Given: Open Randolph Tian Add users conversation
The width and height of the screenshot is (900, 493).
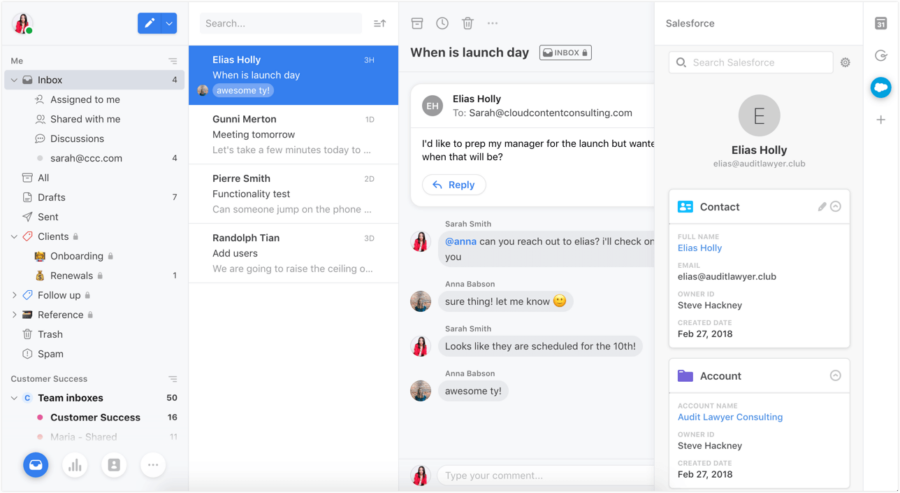Looking at the screenshot, I should pos(293,253).
